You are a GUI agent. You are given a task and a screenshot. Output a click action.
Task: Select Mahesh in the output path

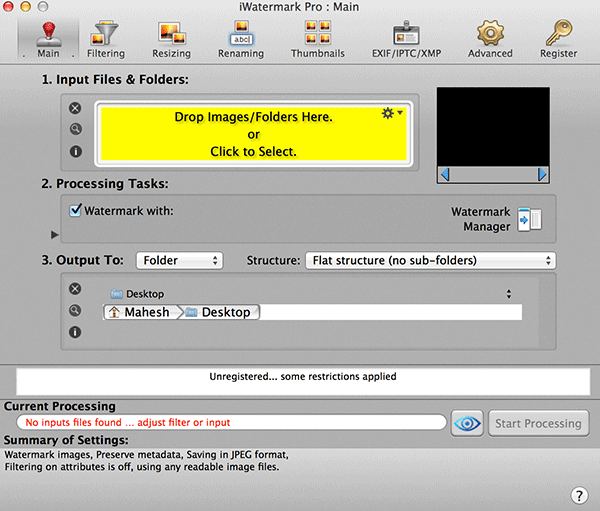pos(141,312)
